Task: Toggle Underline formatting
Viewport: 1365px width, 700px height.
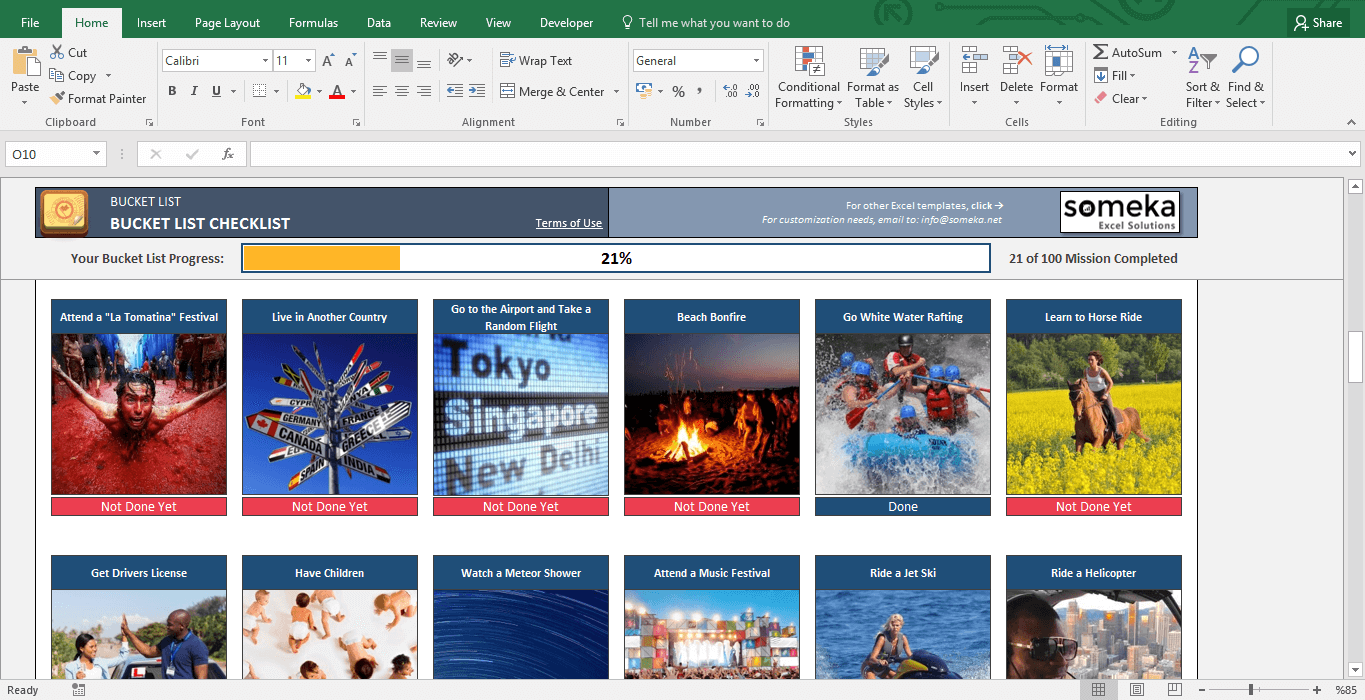Action: [216, 91]
